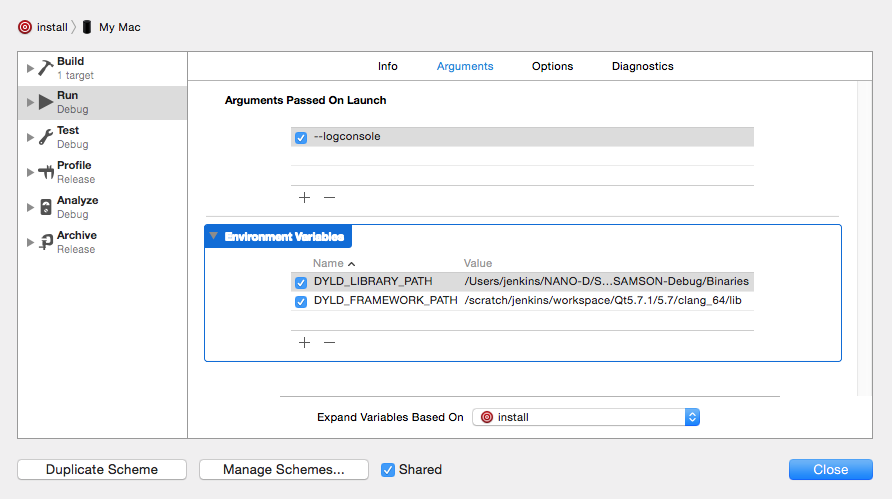Click the install target icon in breadcrumb
This screenshot has width=892, height=499.
click(25, 27)
